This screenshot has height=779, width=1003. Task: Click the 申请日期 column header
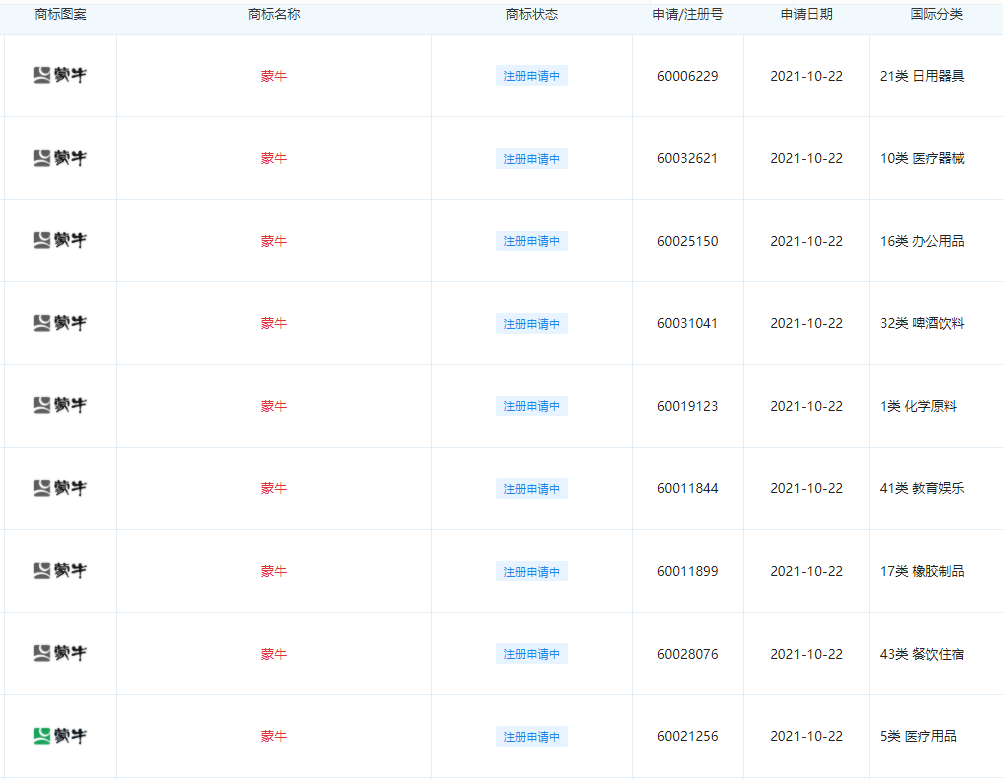pyautogui.click(x=807, y=15)
